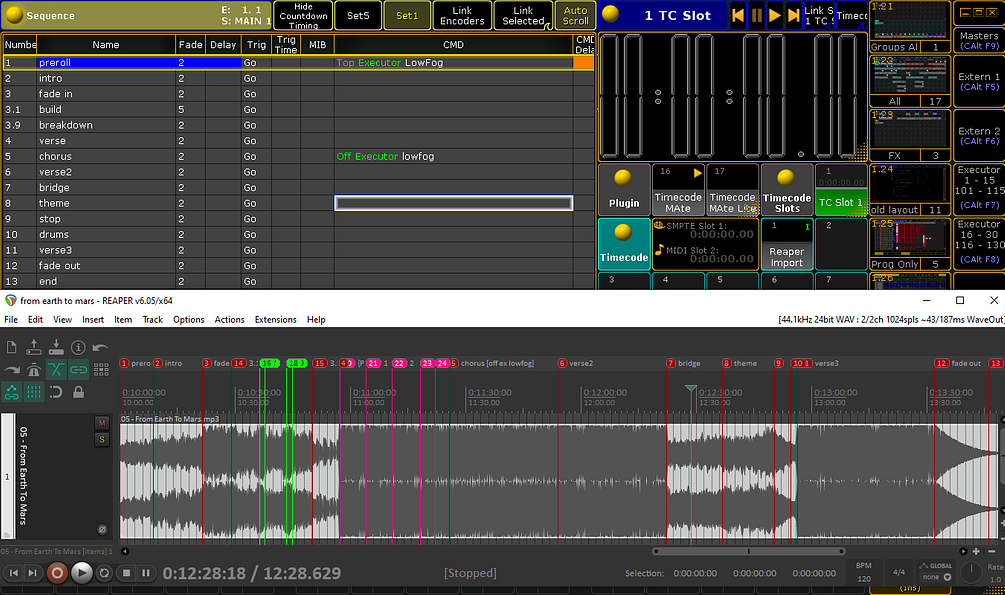1005x595 pixels.
Task: Click the red Record button
Action: click(x=57, y=573)
